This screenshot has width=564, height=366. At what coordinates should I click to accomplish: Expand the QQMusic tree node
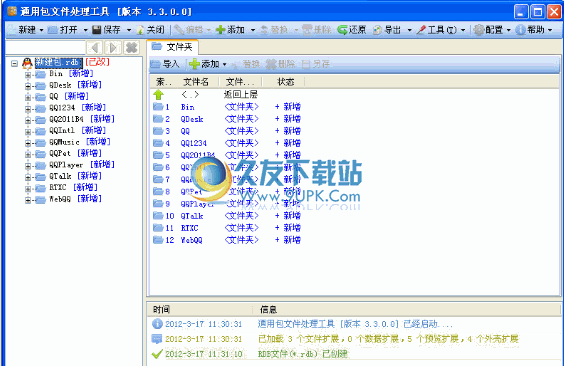[28, 143]
